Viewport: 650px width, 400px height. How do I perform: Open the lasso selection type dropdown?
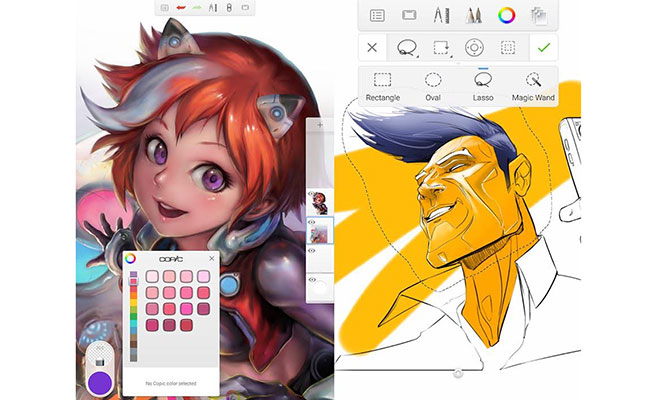407,48
